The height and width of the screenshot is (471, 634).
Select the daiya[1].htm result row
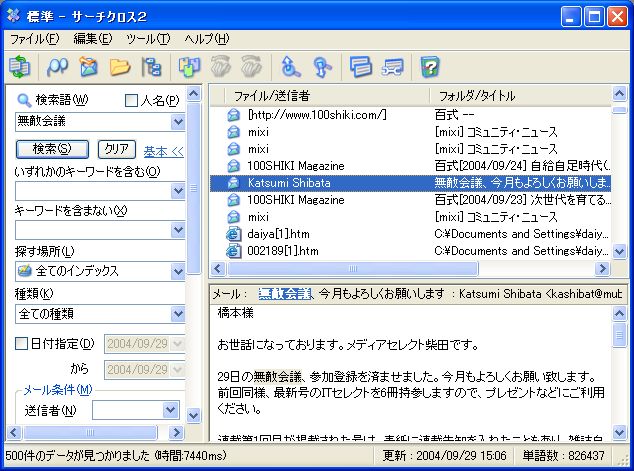pos(410,234)
